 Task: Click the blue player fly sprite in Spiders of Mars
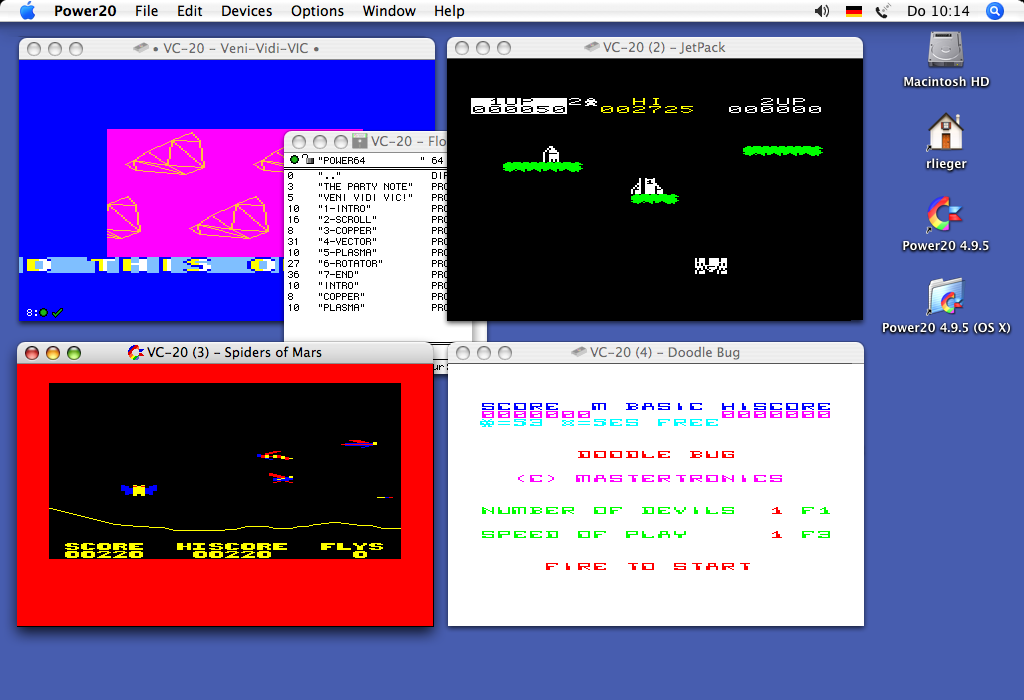[138, 490]
